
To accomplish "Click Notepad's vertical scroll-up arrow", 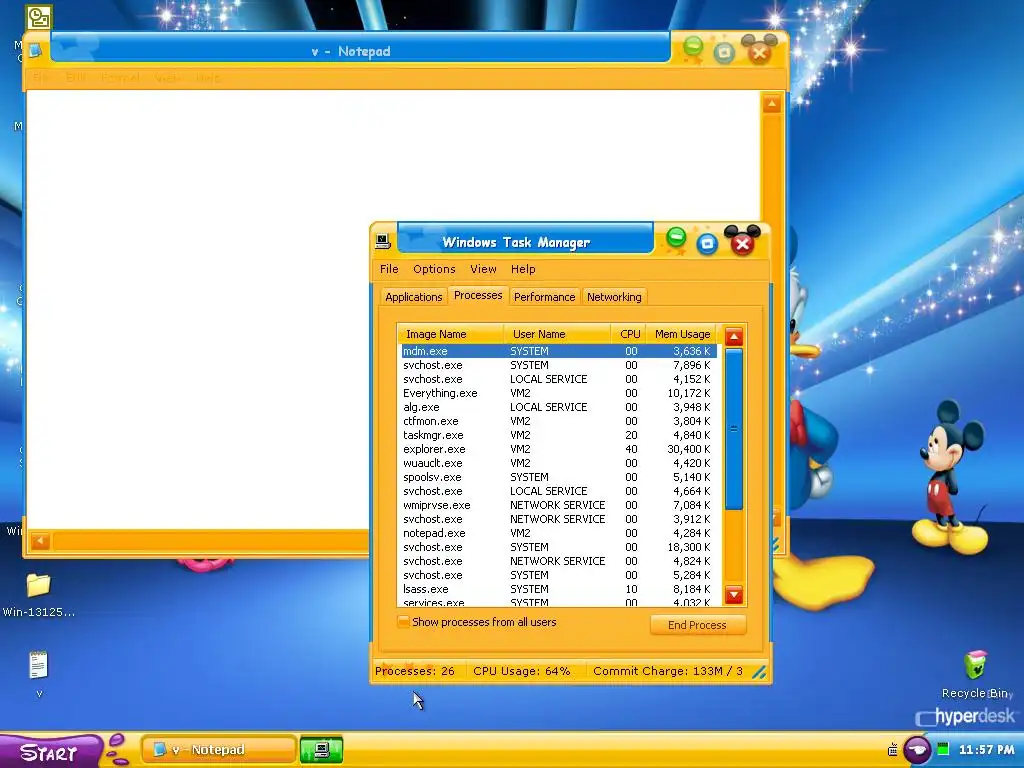I will point(772,104).
